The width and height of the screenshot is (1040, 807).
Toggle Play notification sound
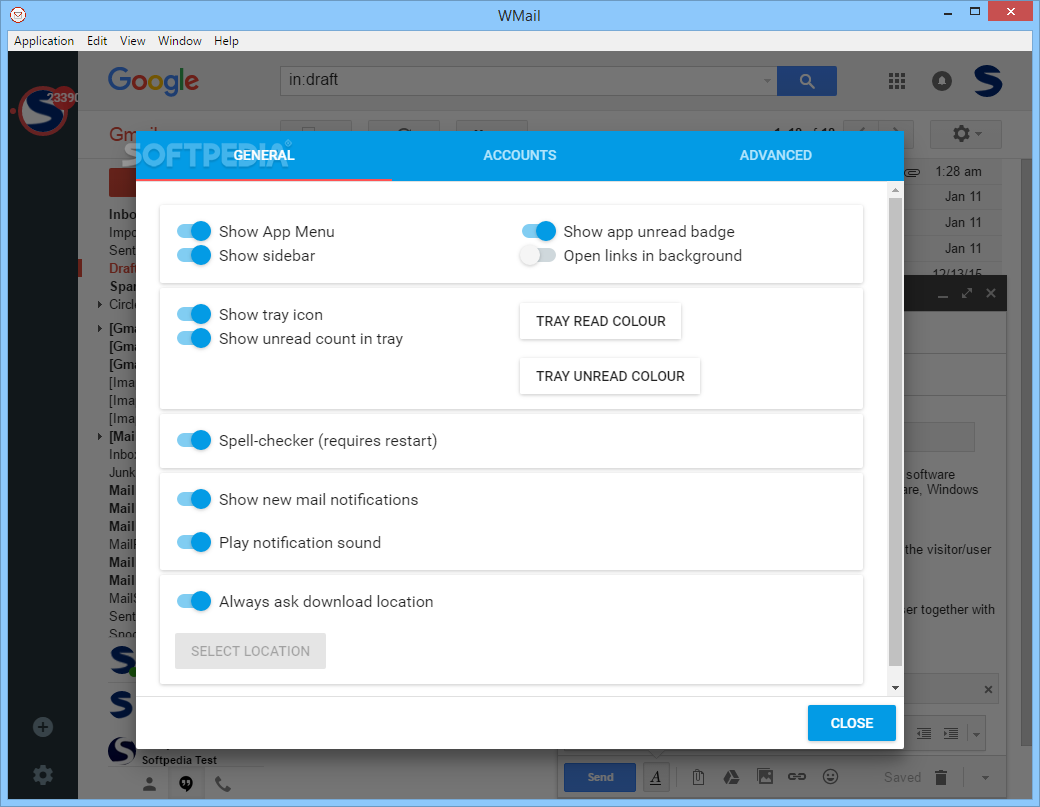click(194, 542)
